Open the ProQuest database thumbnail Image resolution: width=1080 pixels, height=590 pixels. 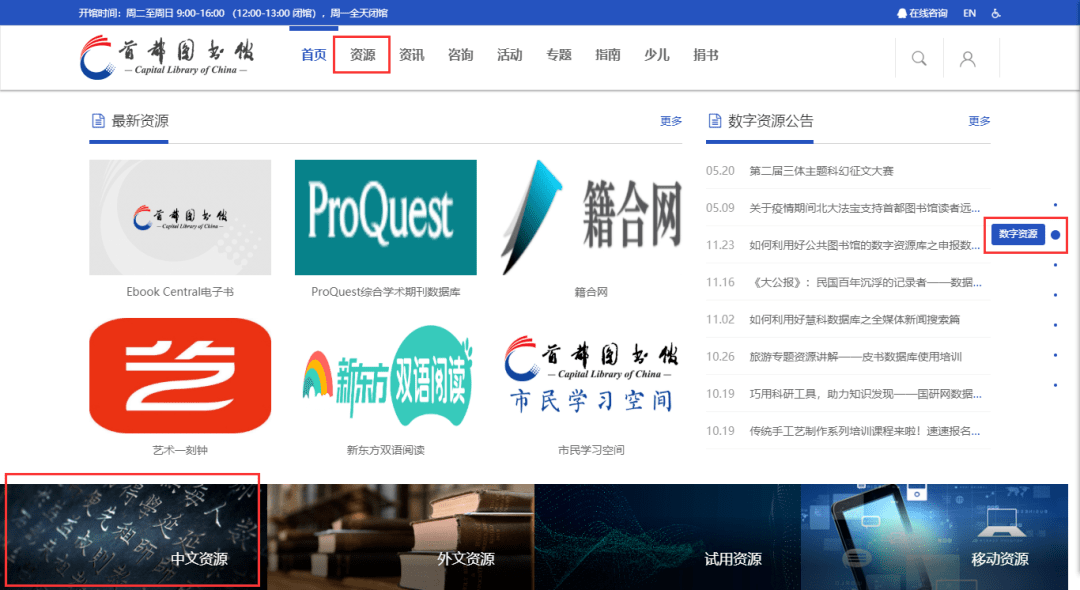point(385,217)
